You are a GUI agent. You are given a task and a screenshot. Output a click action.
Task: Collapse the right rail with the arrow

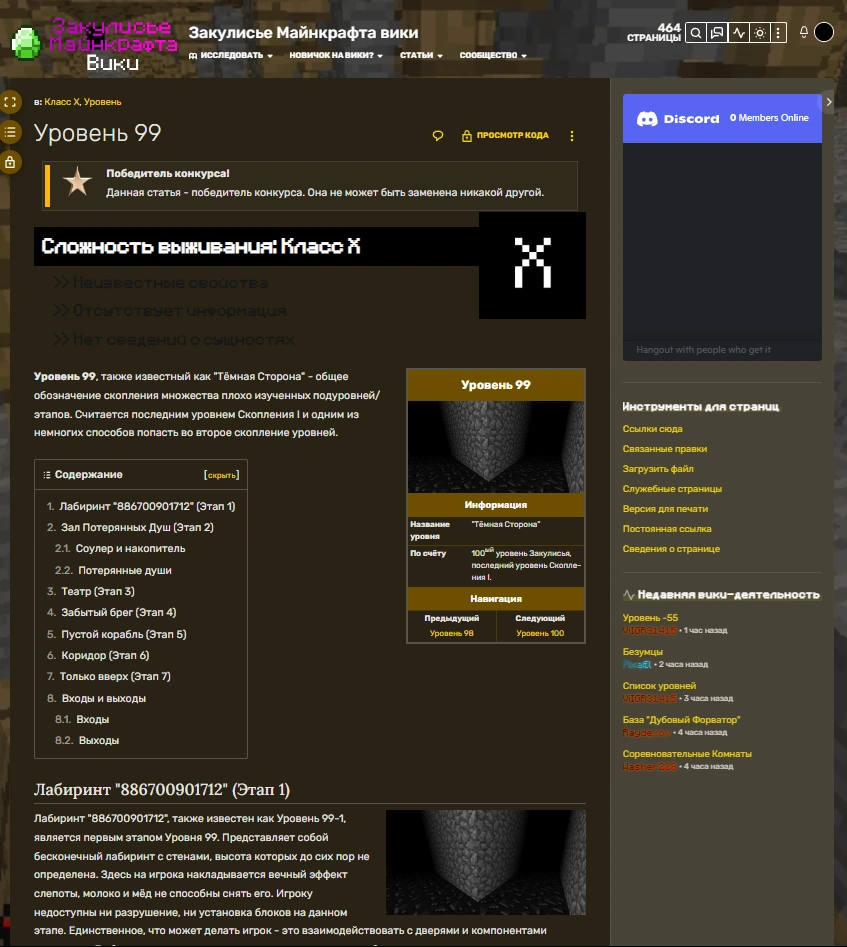[x=829, y=102]
